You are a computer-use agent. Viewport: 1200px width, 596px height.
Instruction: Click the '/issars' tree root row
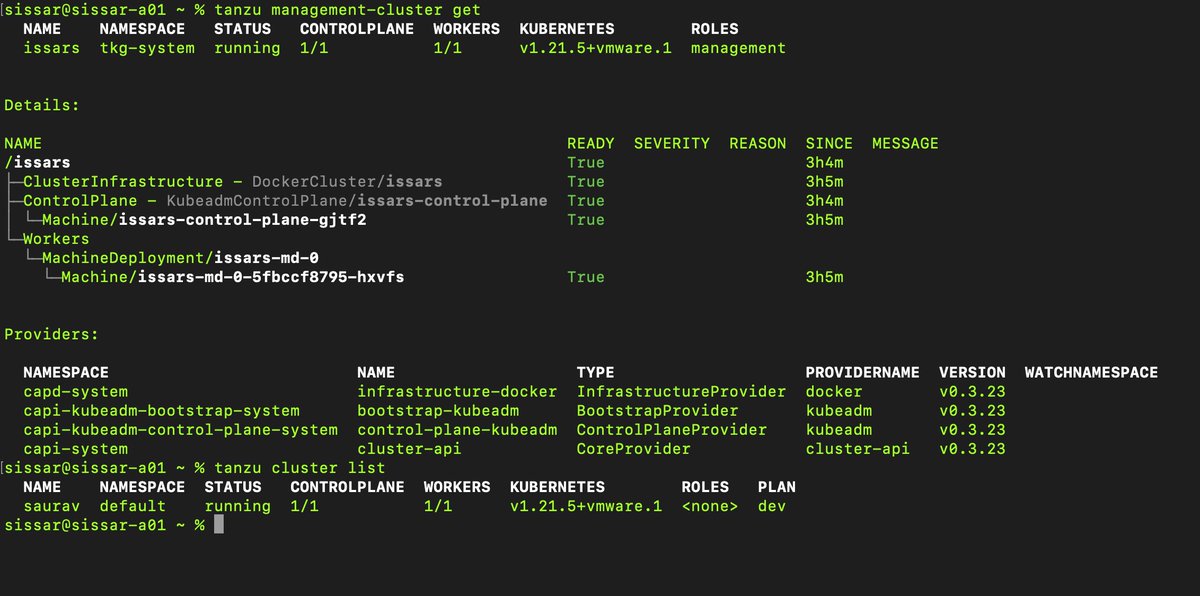click(x=37, y=162)
